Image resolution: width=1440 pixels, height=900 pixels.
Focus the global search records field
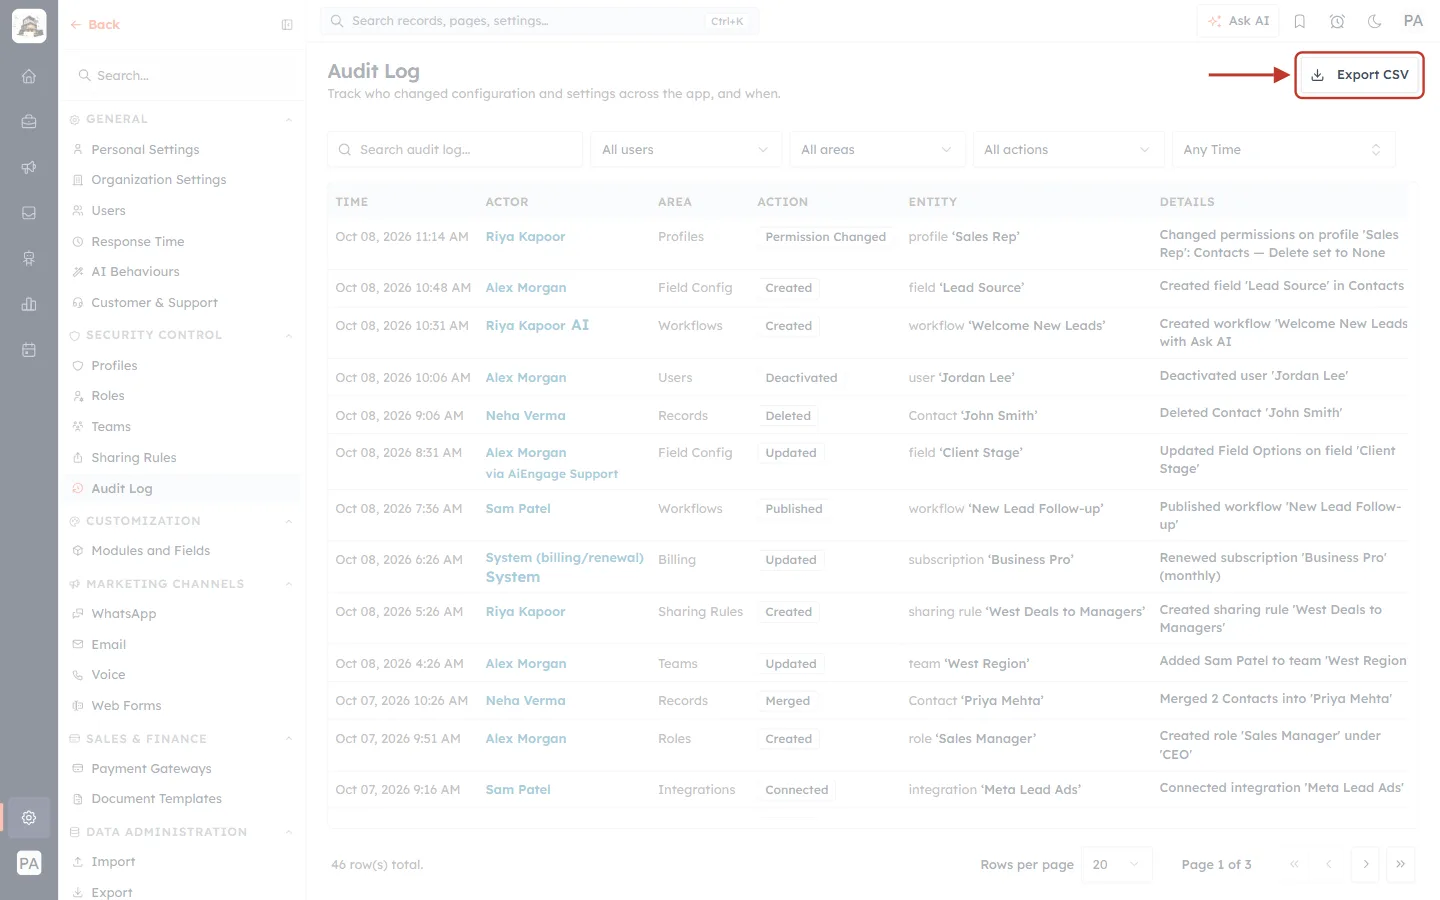coord(540,21)
